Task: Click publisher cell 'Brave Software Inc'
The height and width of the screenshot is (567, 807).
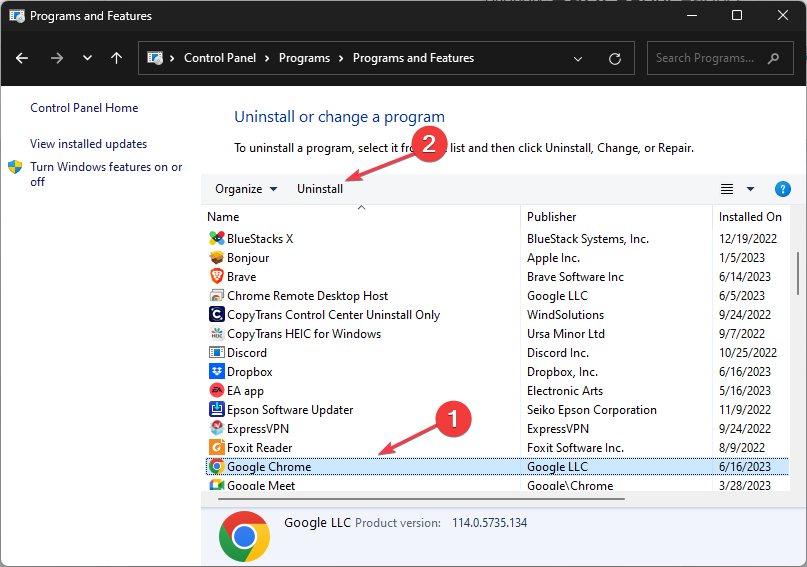Action: click(x=575, y=276)
